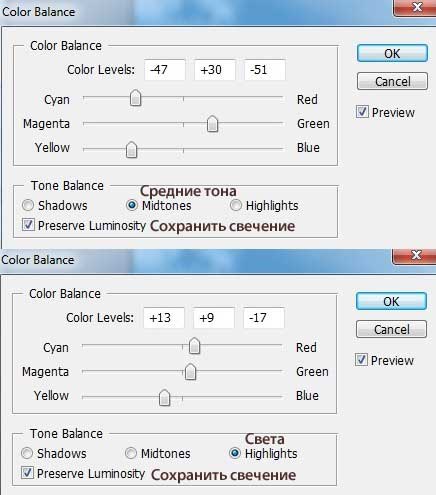
Task: Click the Magenta-Green slider handle in upper dialog
Action: tap(212, 124)
